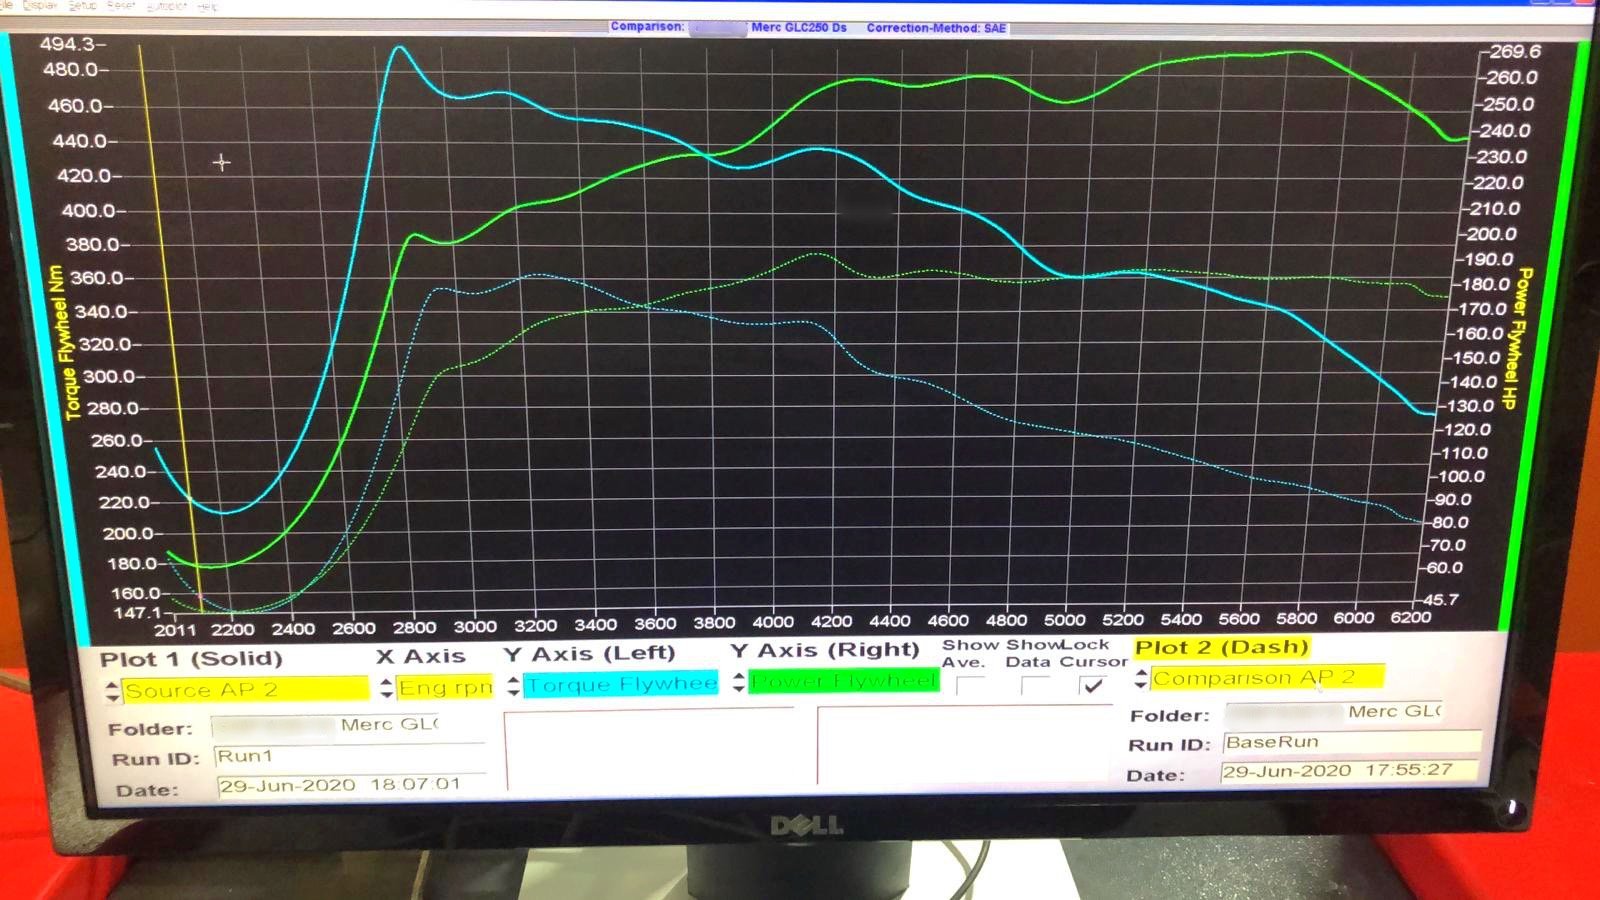1600x900 pixels.
Task: Open the Help menu
Action: click(x=208, y=6)
